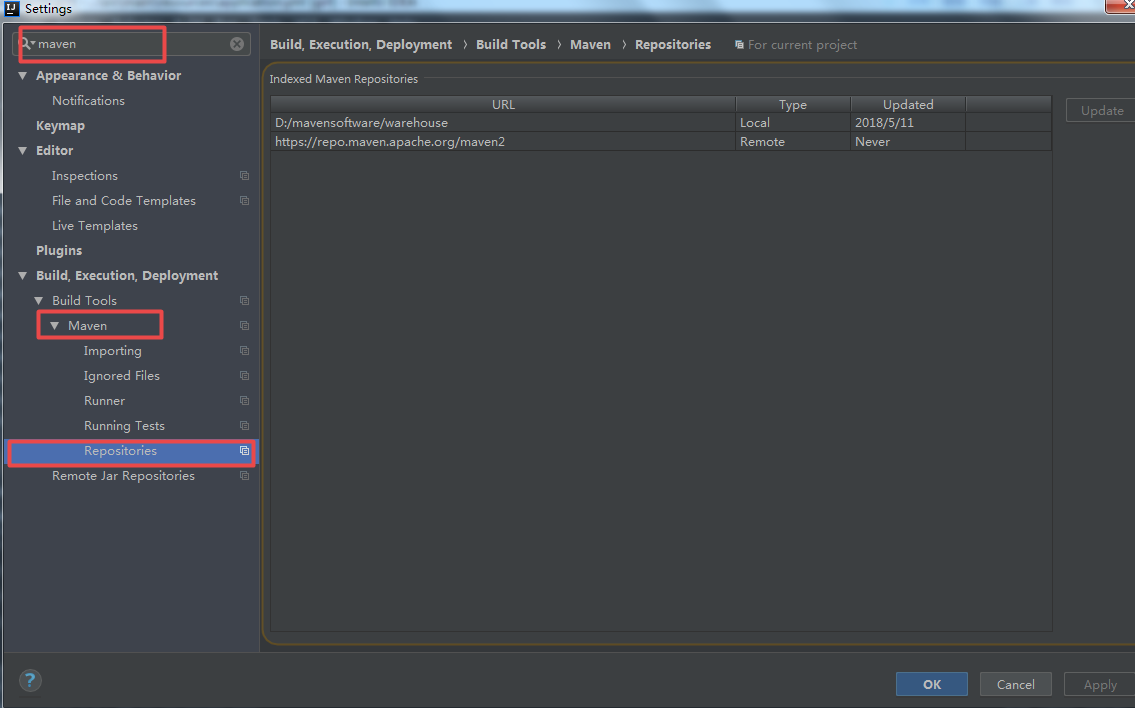Click the project-level icon on the selected Repositories row
Viewport: 1135px width, 708px height.
point(245,450)
